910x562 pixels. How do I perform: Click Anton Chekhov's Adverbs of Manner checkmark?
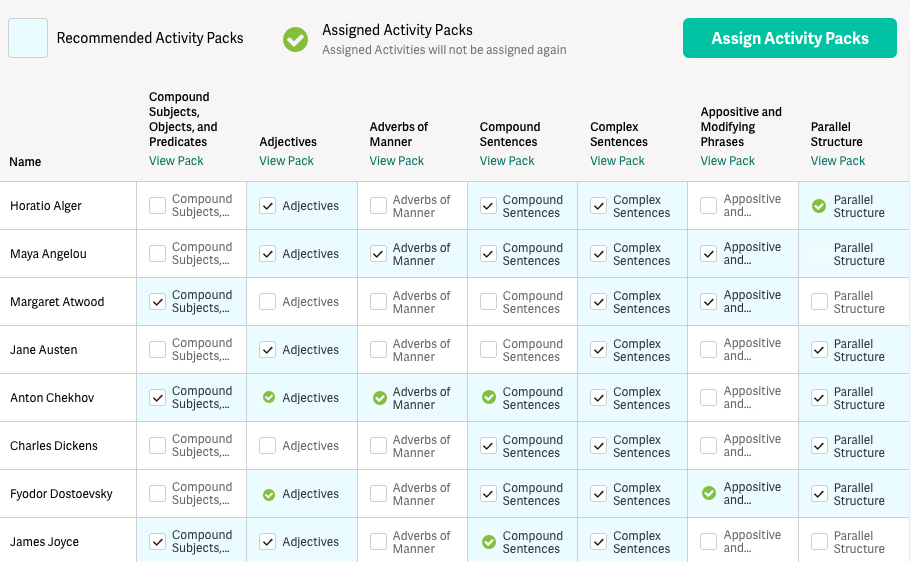[x=379, y=398]
